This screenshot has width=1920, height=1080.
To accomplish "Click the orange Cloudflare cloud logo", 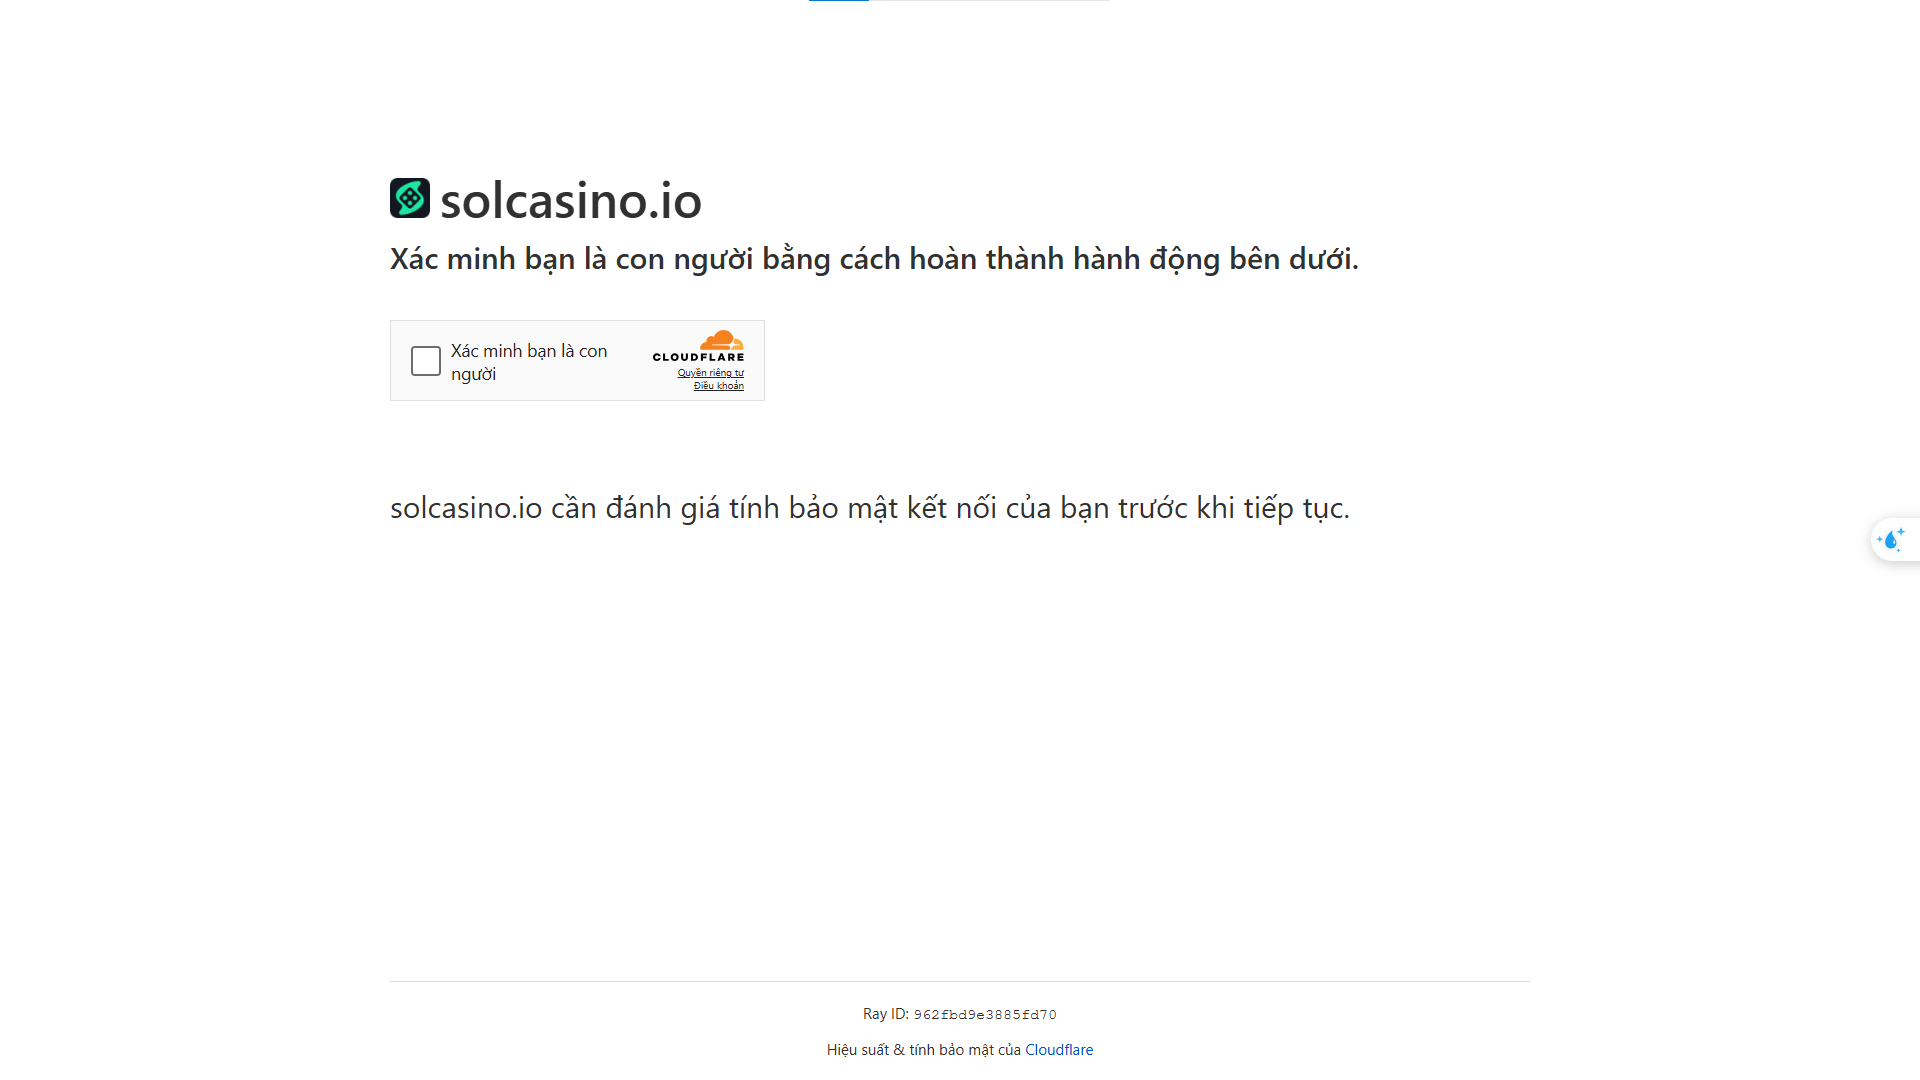I will point(722,340).
